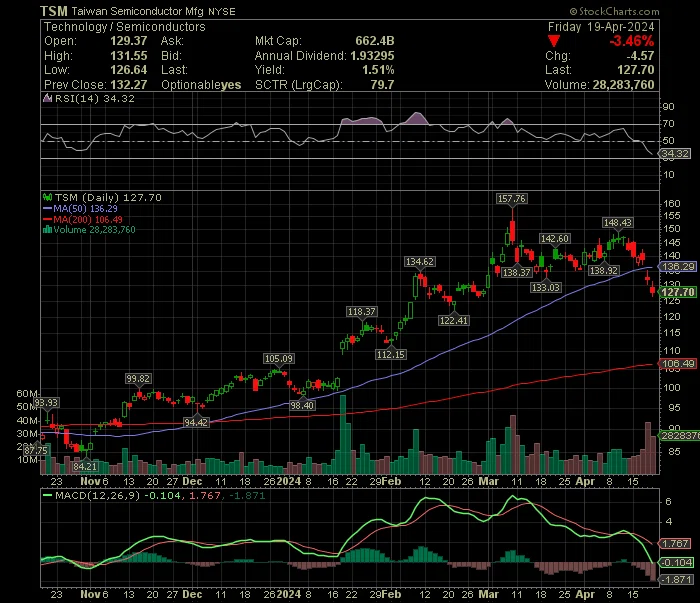Viewport: 700px width, 603px height.
Task: Click the High 131.55 value
Action: click(129, 56)
